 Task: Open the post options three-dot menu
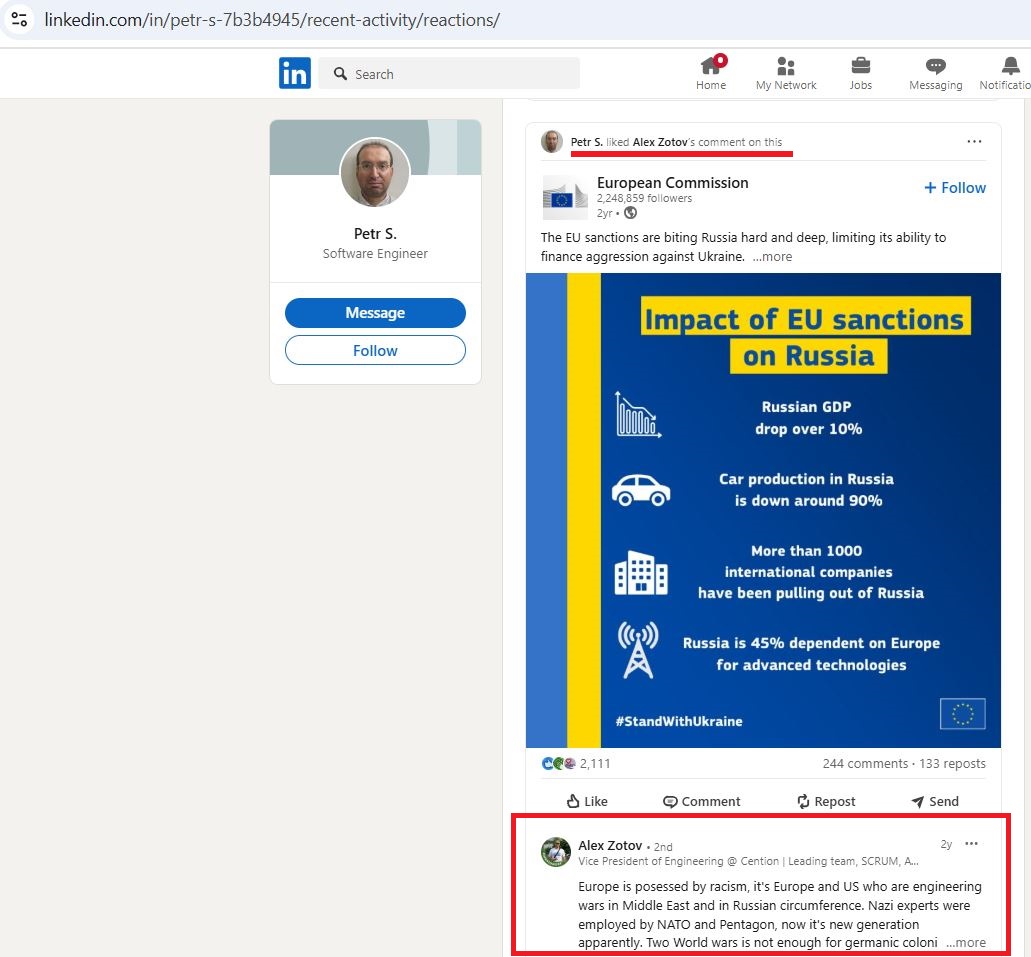coord(974,141)
